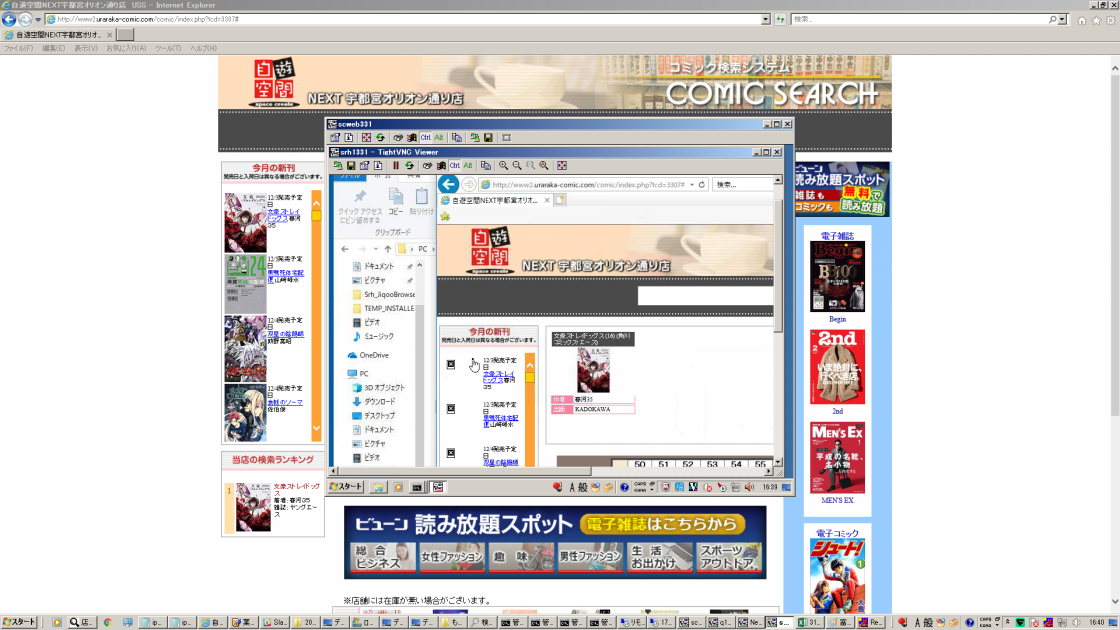Open the recent pages dropdown beside forward button
Image resolution: width=1120 pixels, height=630 pixels.
point(38,20)
